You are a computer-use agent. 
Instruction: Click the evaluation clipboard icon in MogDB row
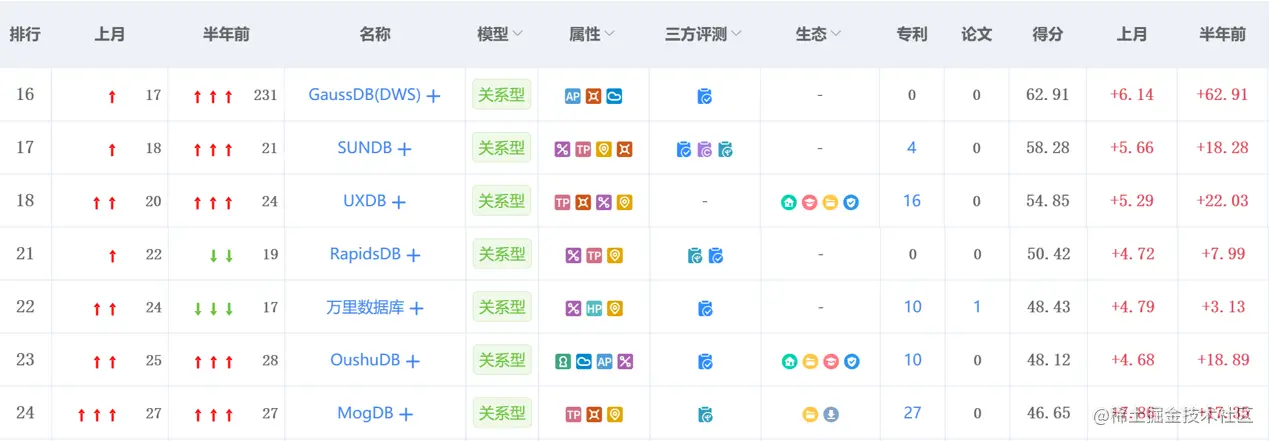[x=705, y=414]
